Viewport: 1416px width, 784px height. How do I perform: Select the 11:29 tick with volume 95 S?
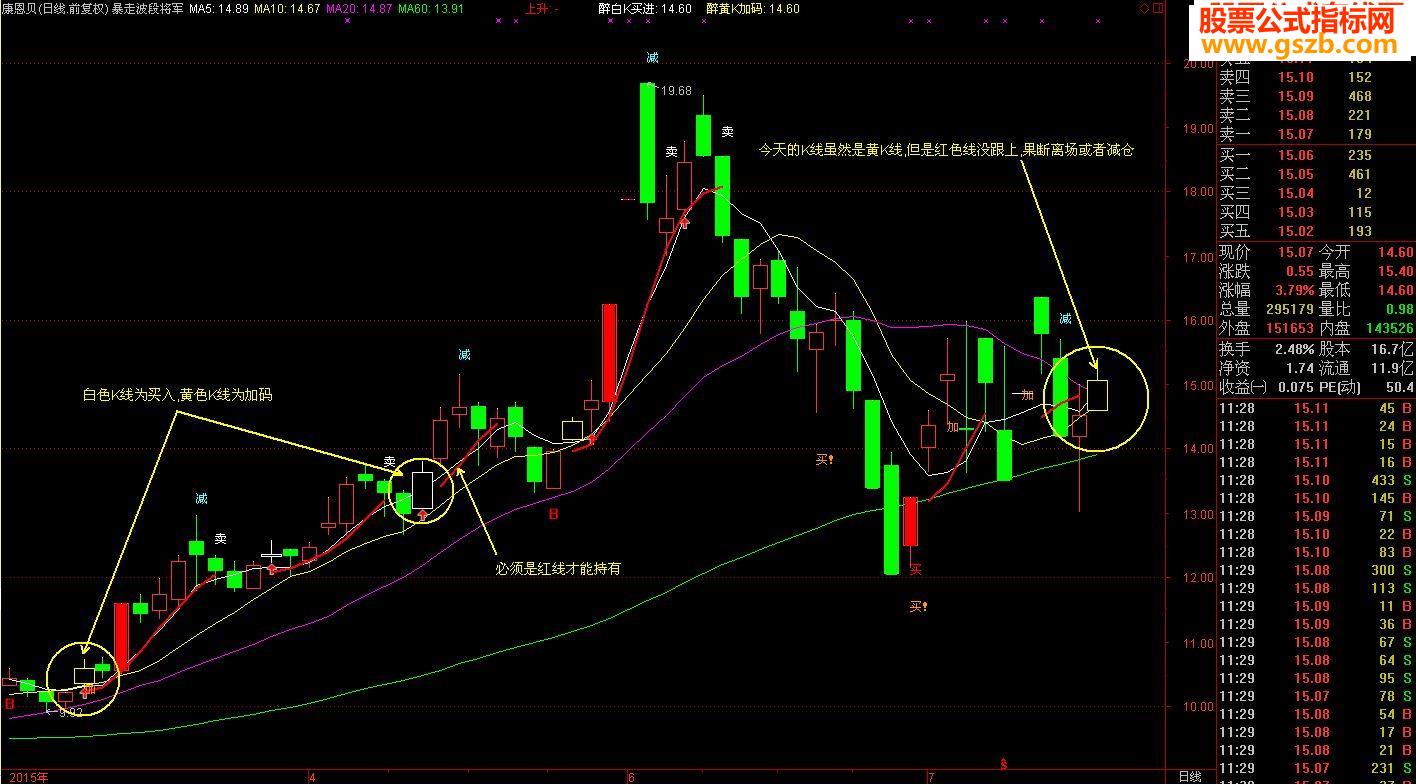(1316, 678)
